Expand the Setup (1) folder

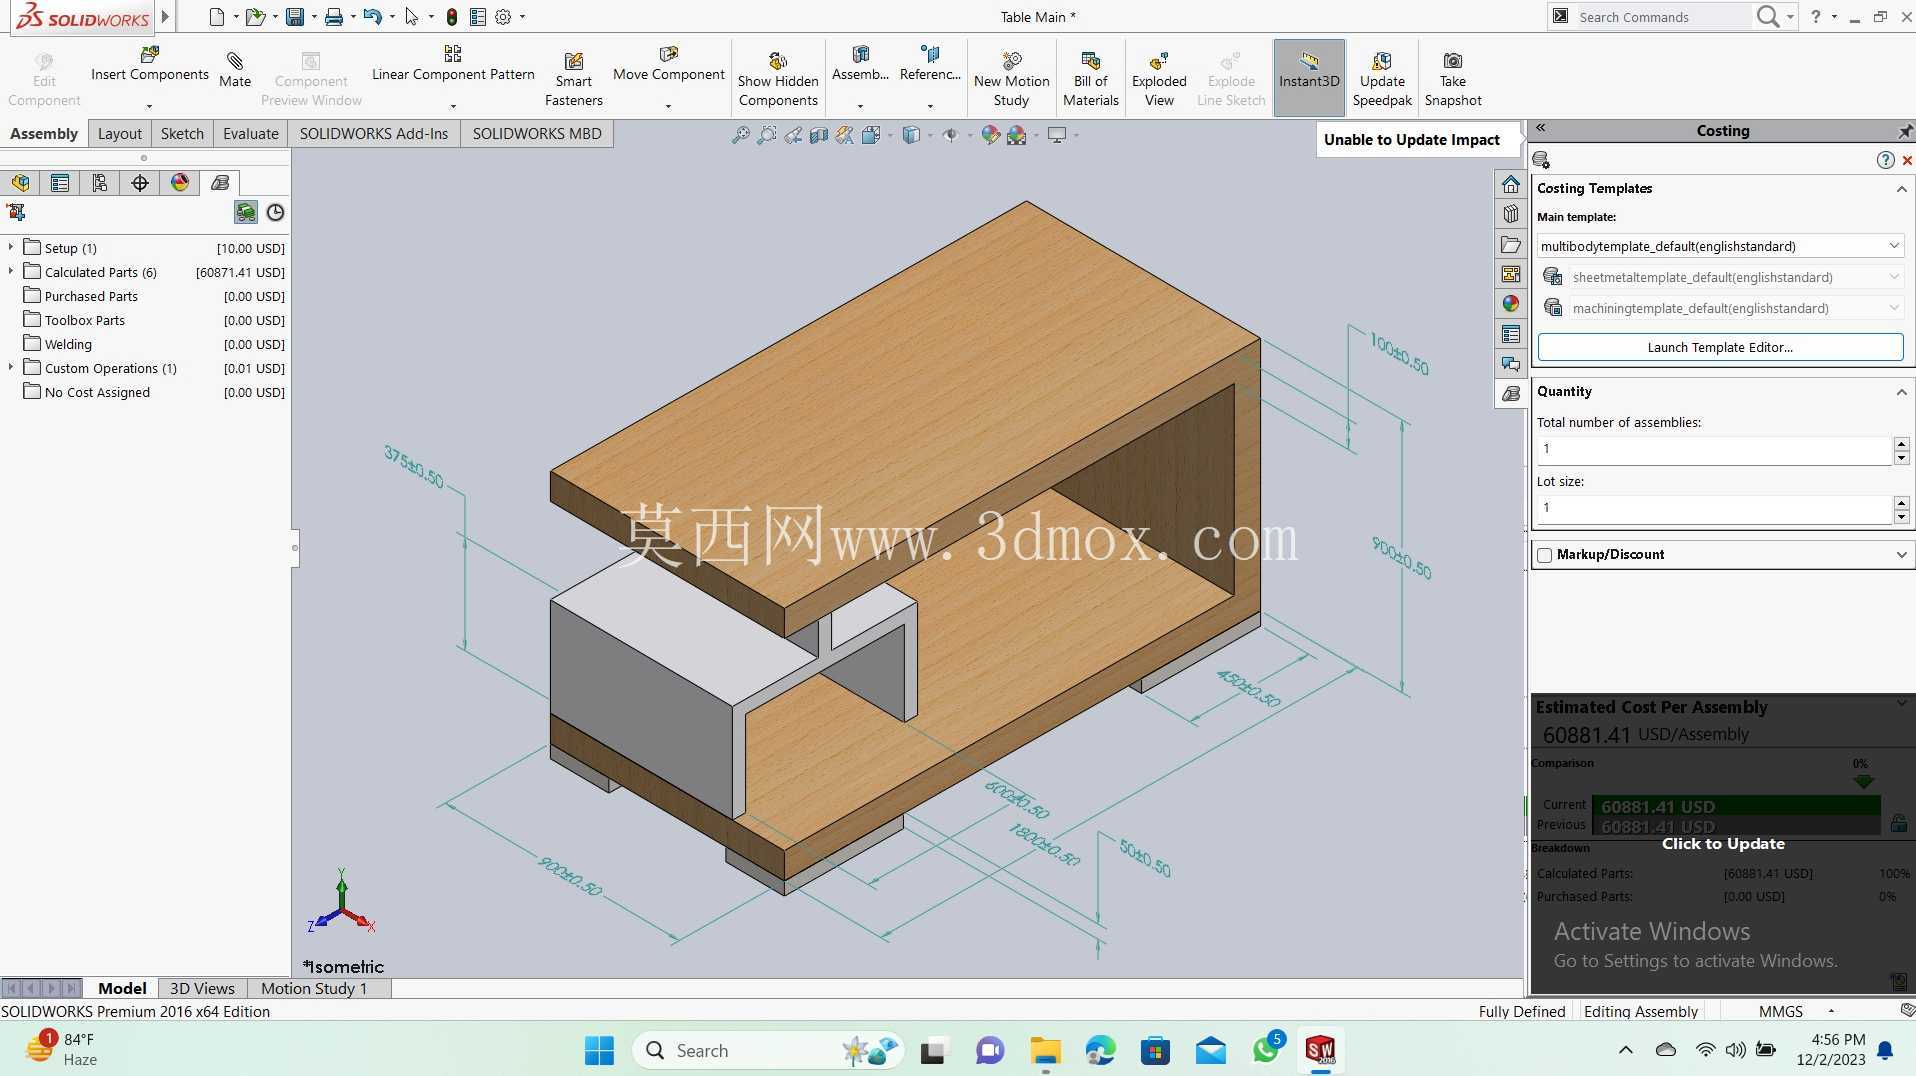tap(11, 247)
